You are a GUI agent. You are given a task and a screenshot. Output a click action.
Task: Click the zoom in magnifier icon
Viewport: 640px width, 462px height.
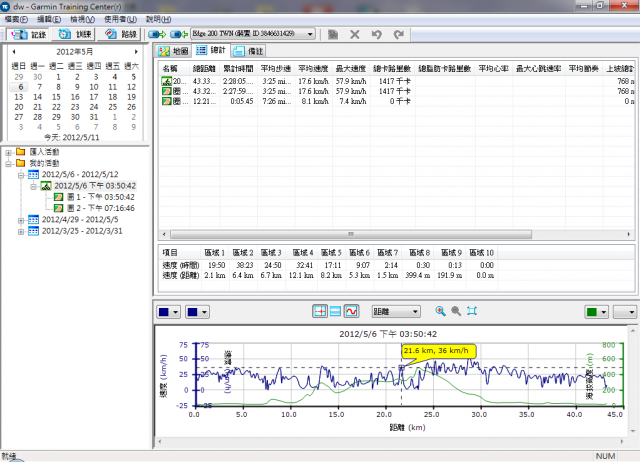coord(440,311)
